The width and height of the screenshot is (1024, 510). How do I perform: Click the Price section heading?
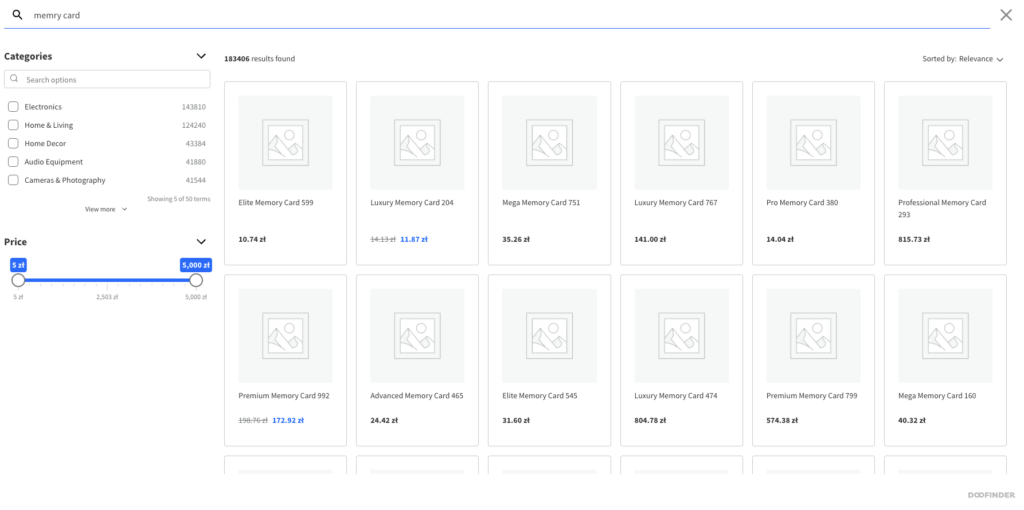(16, 242)
